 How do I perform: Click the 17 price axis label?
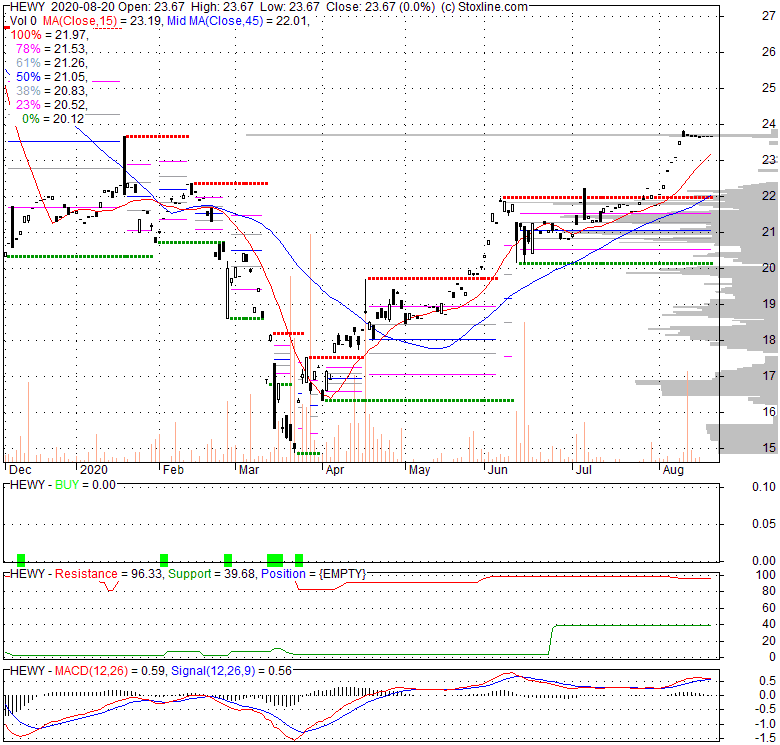(x=769, y=375)
